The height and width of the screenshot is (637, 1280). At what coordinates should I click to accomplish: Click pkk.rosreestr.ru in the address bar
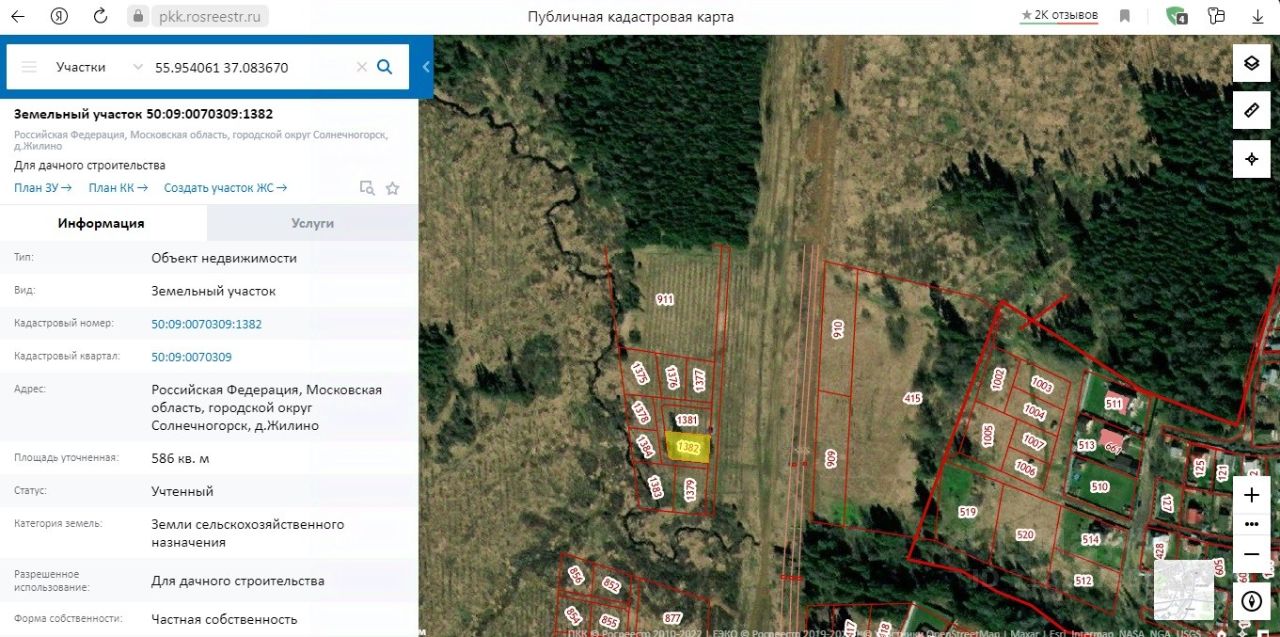pos(209,17)
